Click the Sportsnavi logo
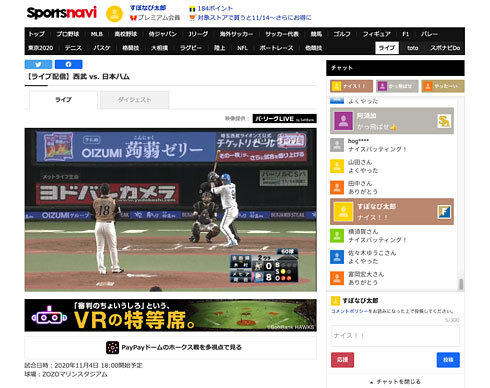 [62, 13]
